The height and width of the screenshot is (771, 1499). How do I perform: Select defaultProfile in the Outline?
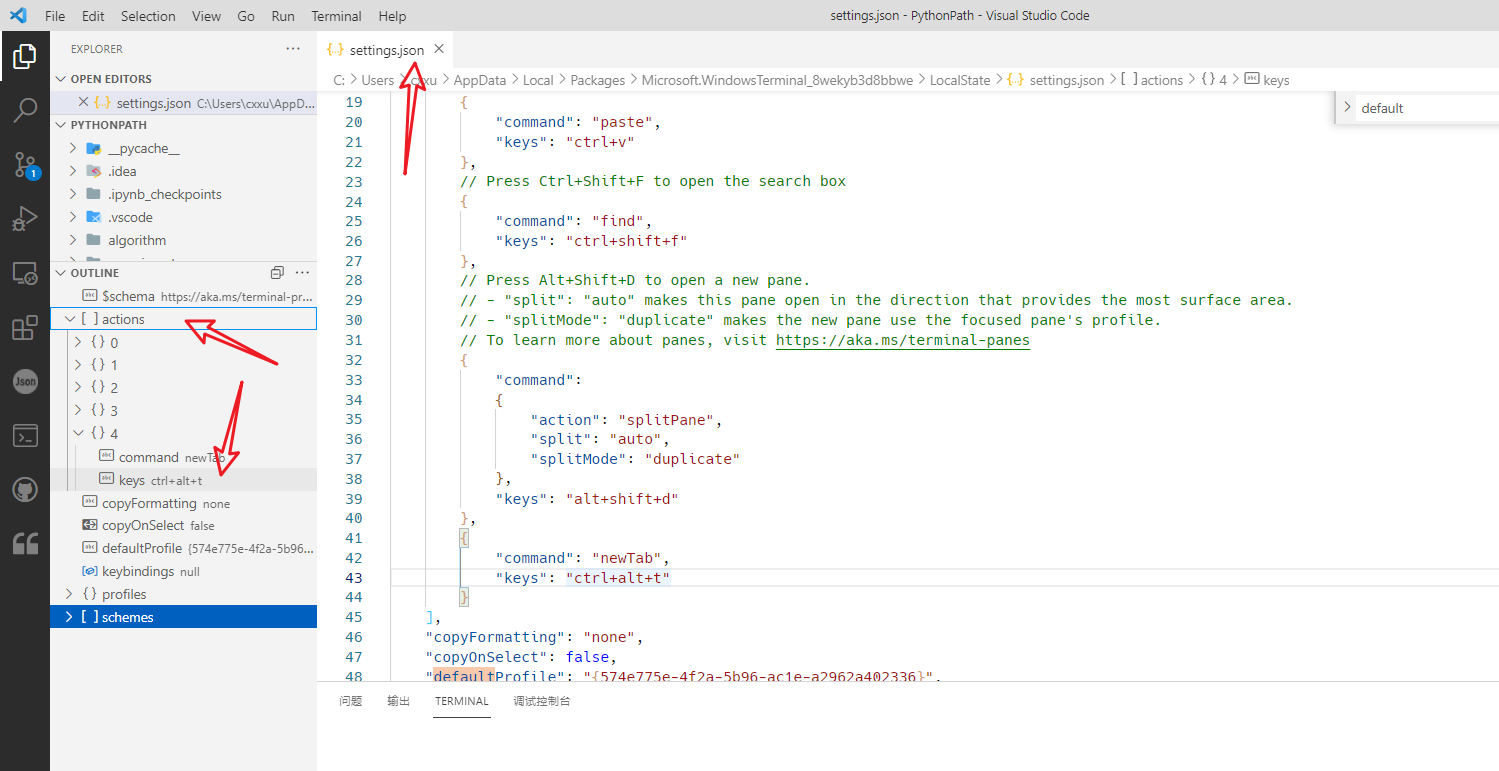pyautogui.click(x=183, y=548)
